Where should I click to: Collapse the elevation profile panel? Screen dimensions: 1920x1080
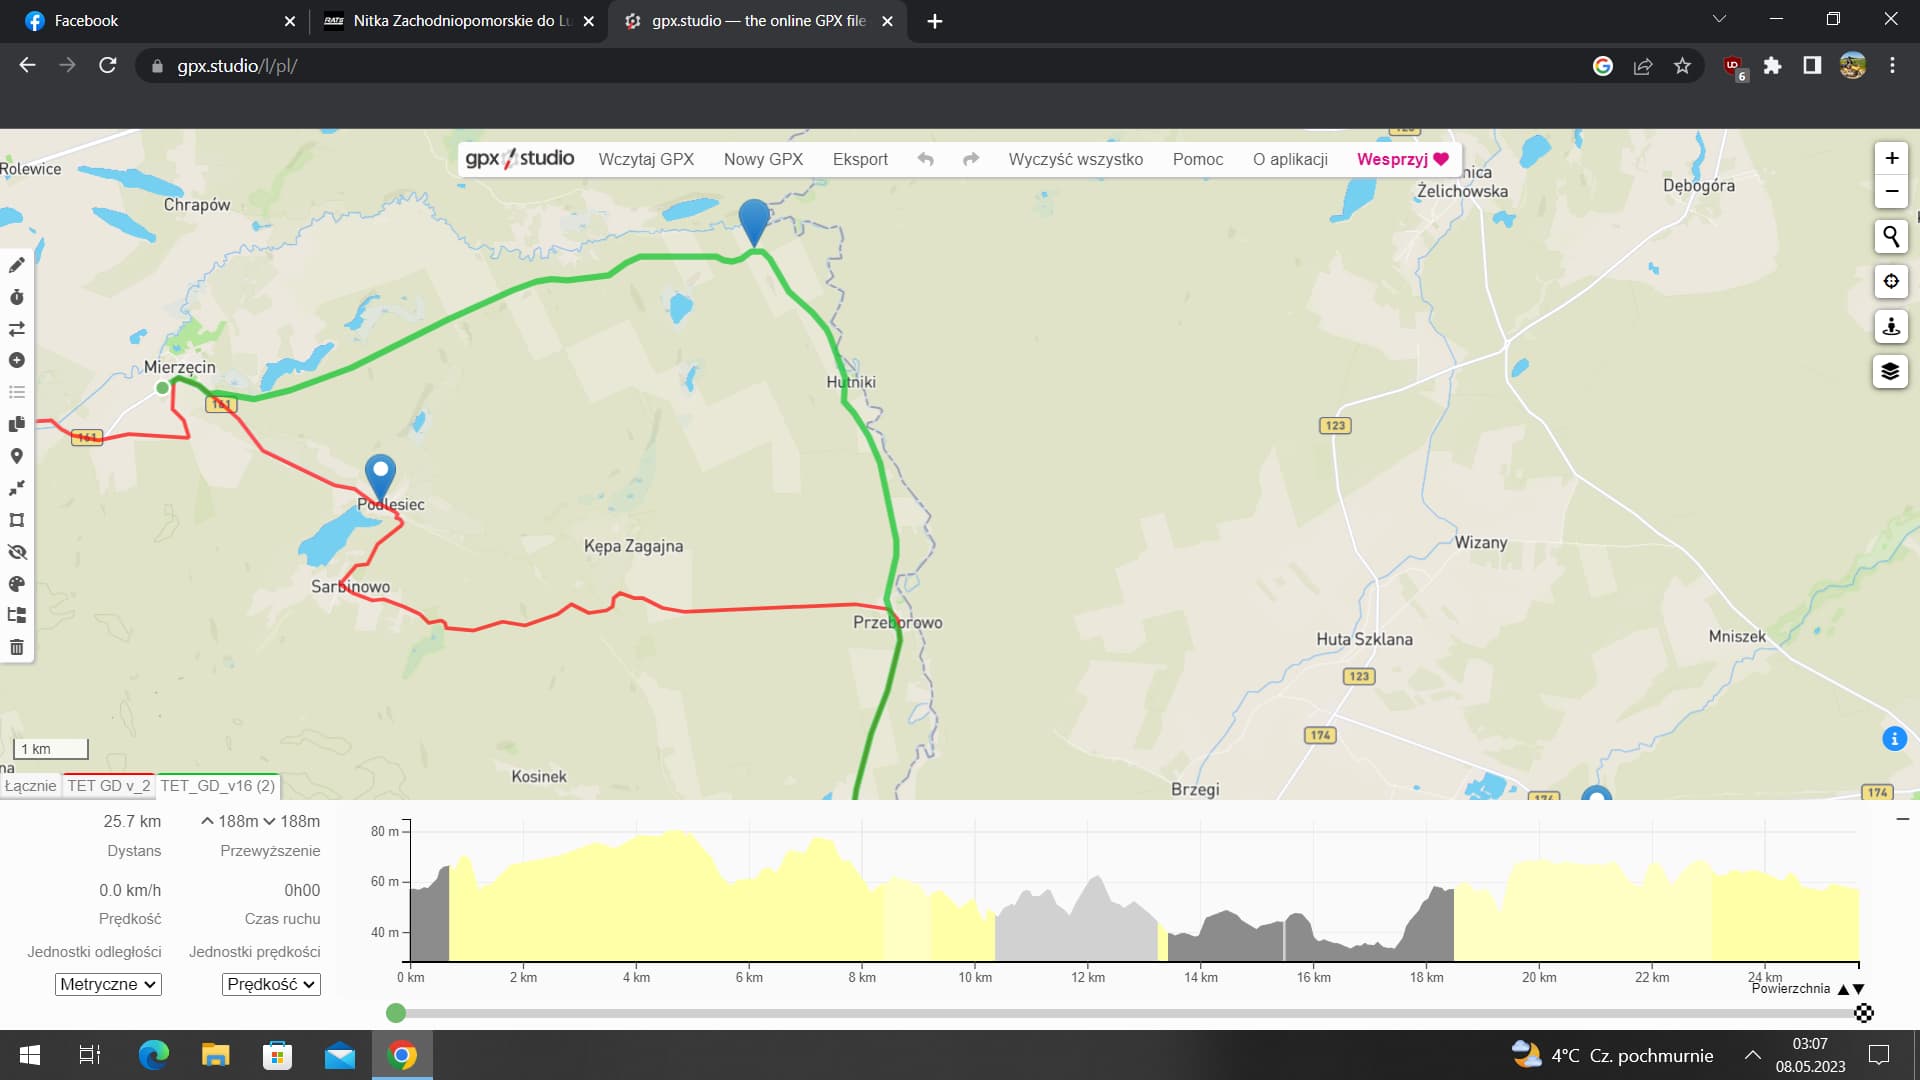tap(1902, 819)
